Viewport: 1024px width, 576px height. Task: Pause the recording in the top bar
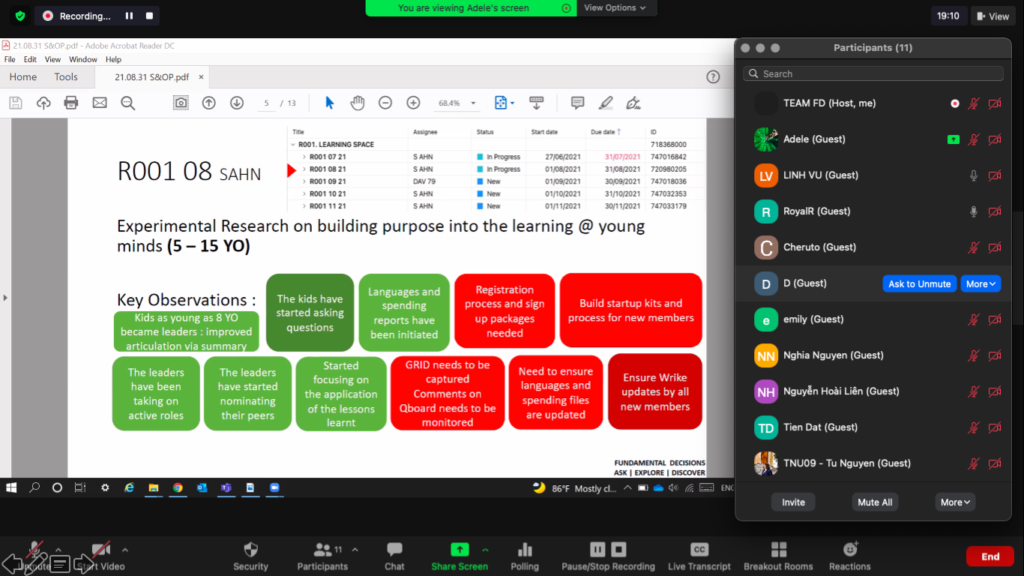coord(129,16)
